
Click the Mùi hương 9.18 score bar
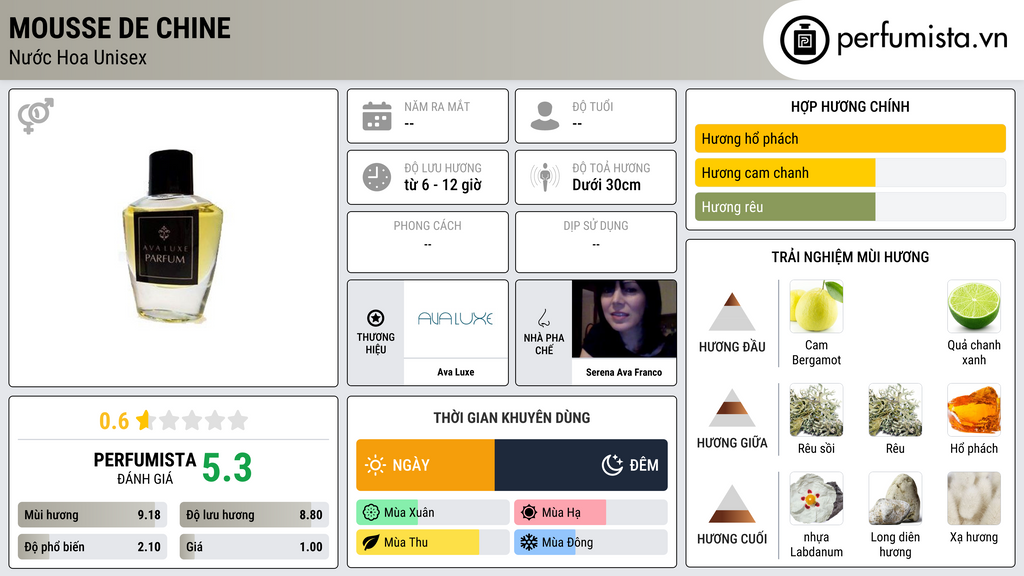[92, 515]
